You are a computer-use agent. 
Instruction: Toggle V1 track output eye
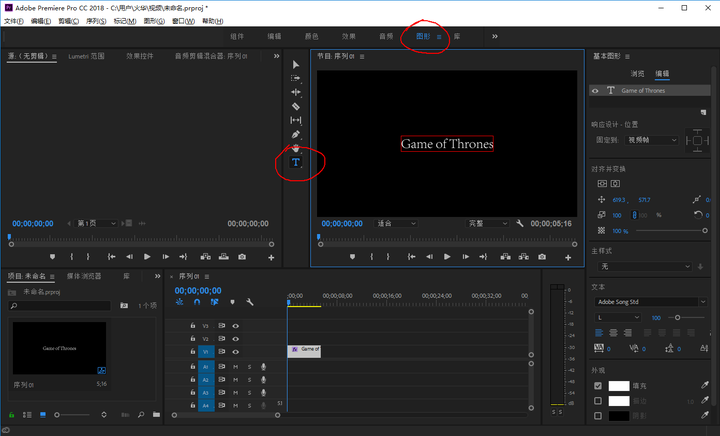[236, 352]
